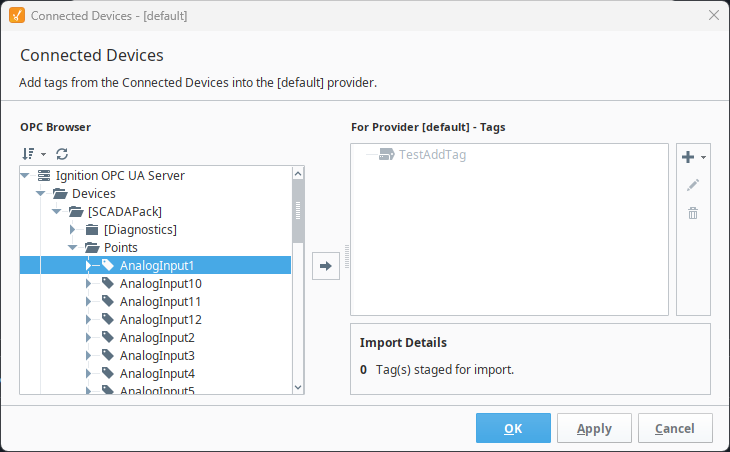Image resolution: width=730 pixels, height=452 pixels.
Task: Click the AnalogInput10 tag icon
Action: coord(108,283)
